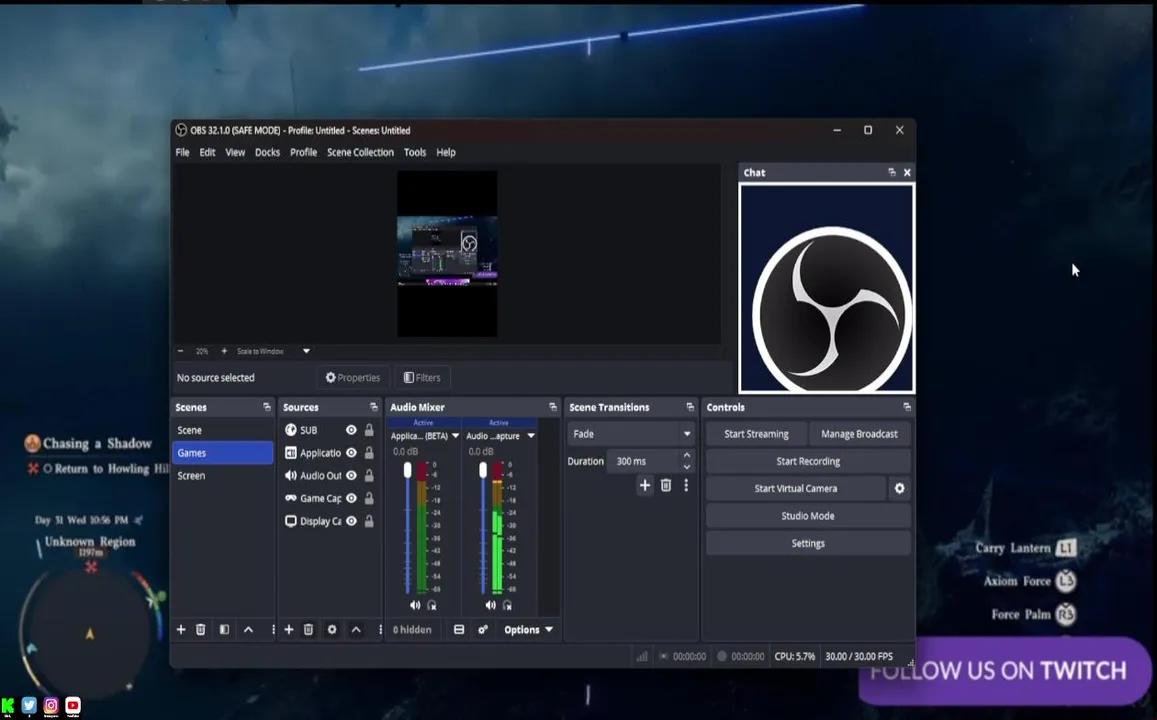
Task: Hide the Audio Output source
Action: (351, 476)
